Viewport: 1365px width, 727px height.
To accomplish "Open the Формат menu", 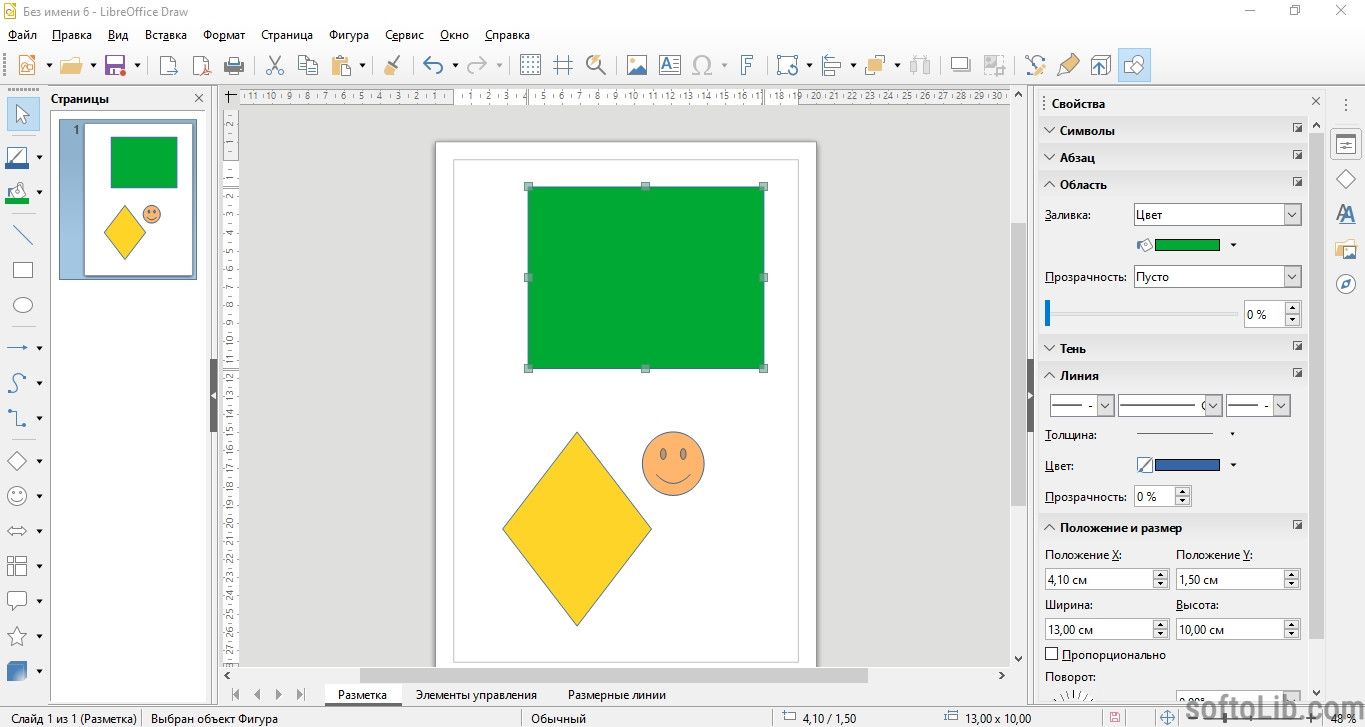I will click(224, 35).
